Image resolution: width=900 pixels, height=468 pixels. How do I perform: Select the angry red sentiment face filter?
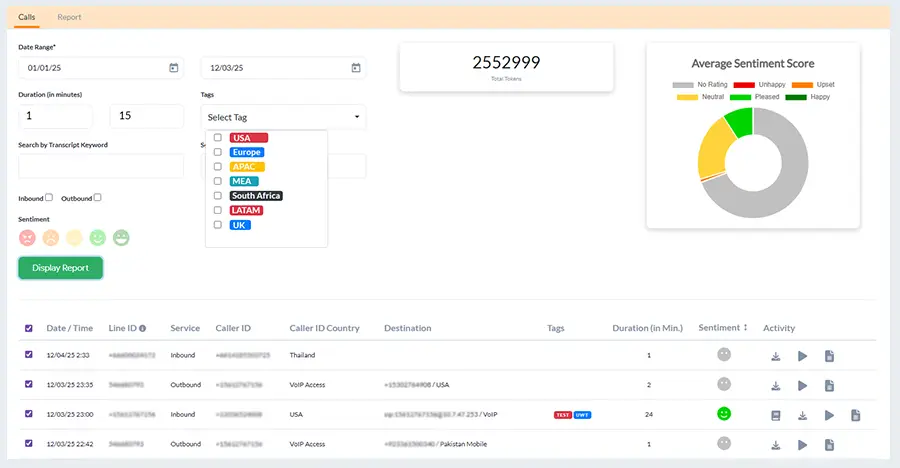[x=27, y=238]
